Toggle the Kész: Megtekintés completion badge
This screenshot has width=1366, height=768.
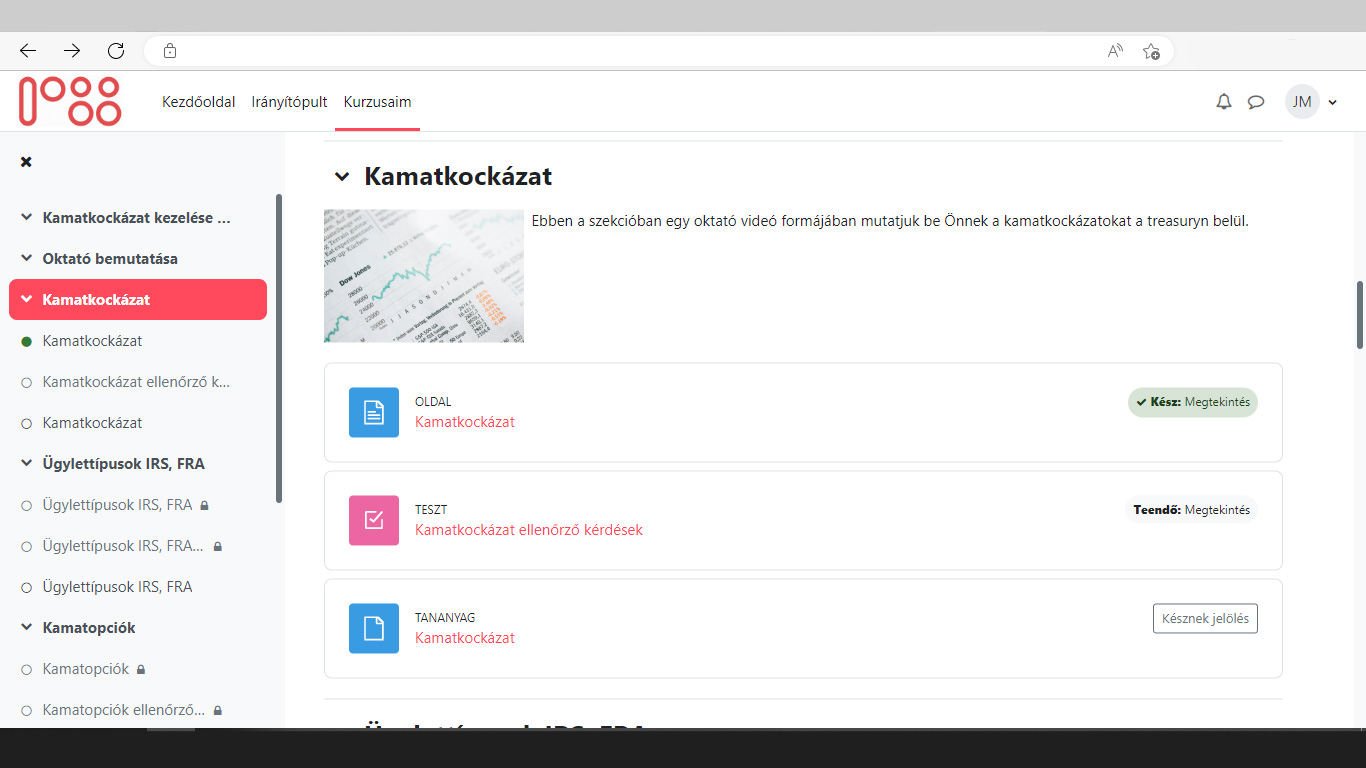tap(1192, 402)
